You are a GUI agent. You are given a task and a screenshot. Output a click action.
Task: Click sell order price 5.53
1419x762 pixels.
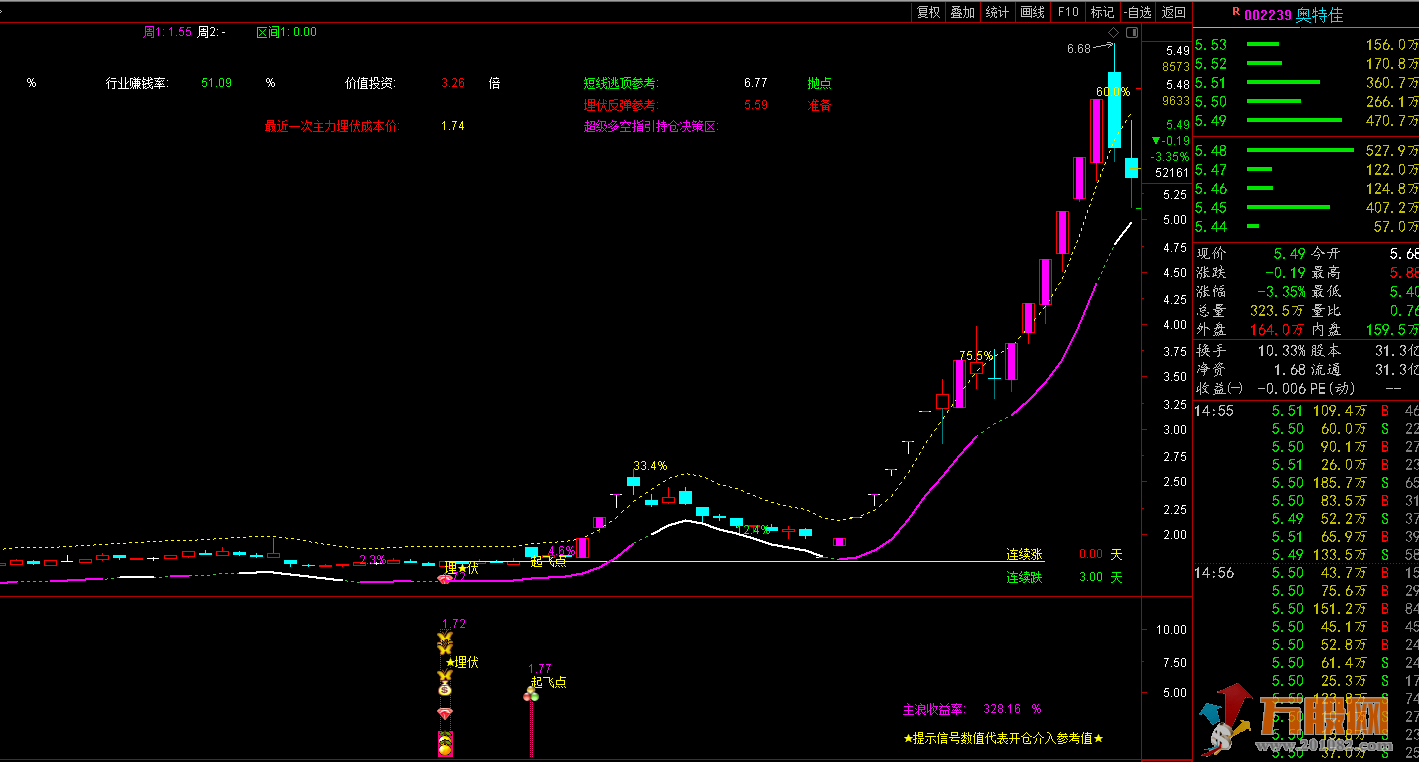click(x=1211, y=45)
